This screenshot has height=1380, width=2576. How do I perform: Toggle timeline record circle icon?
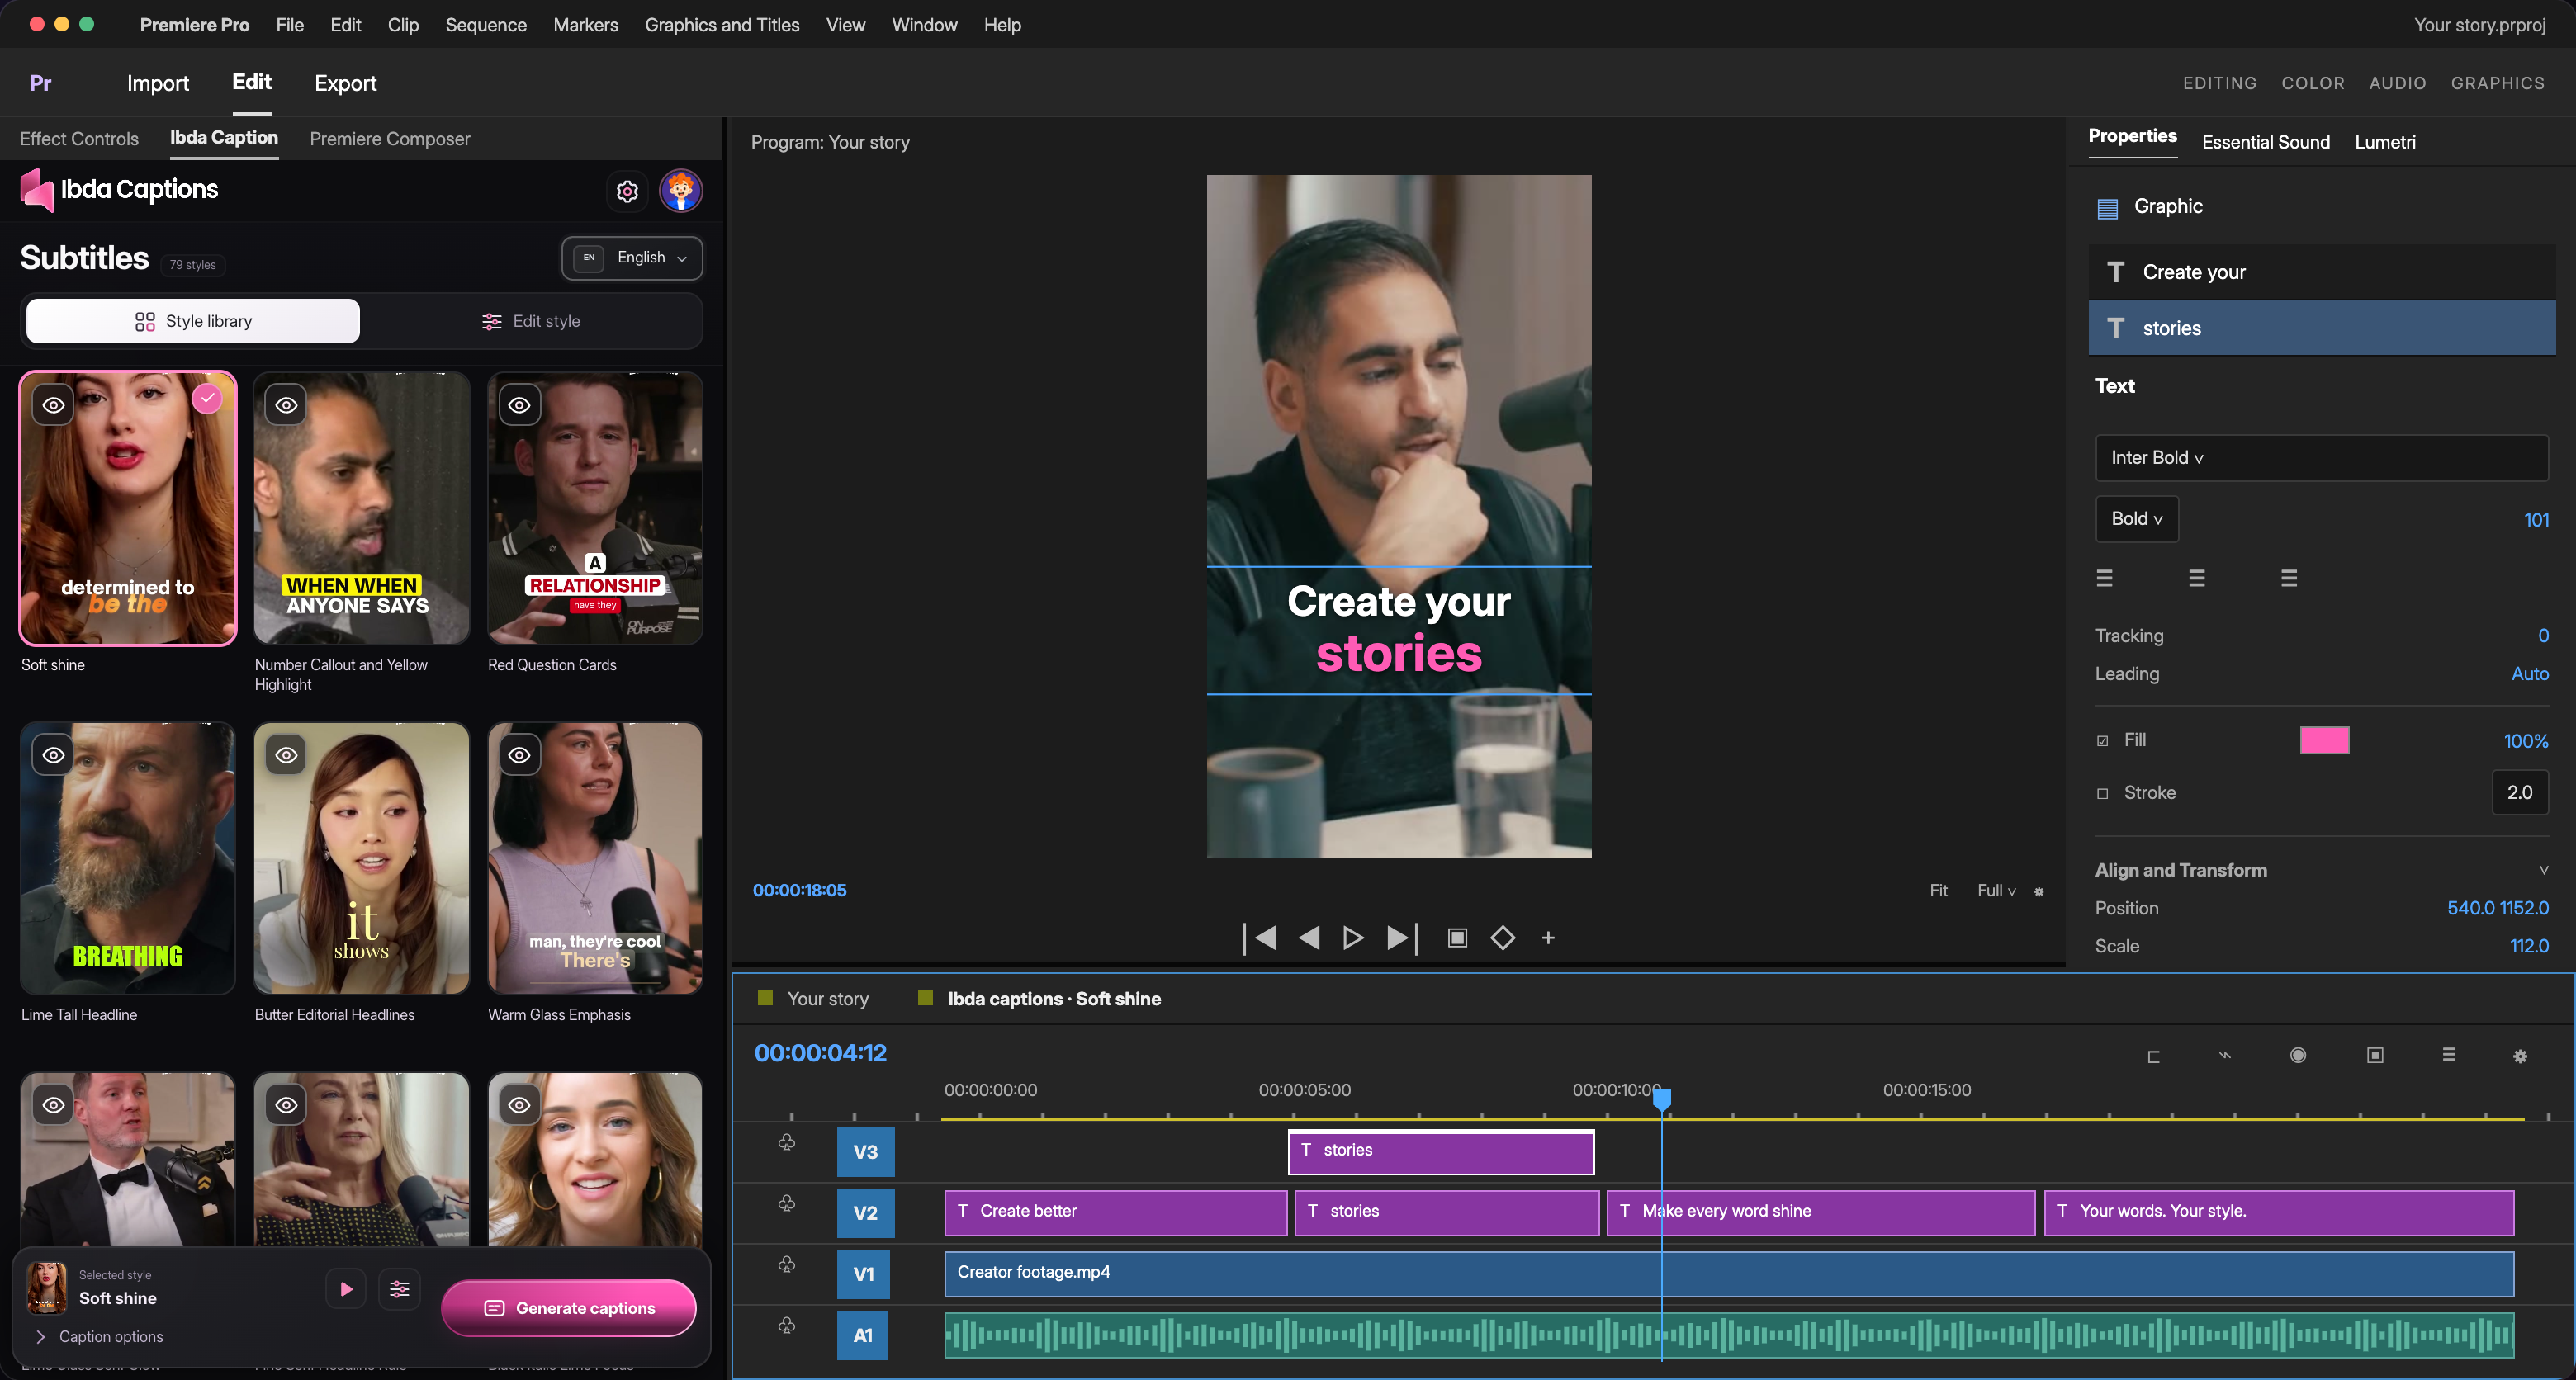(2298, 1055)
